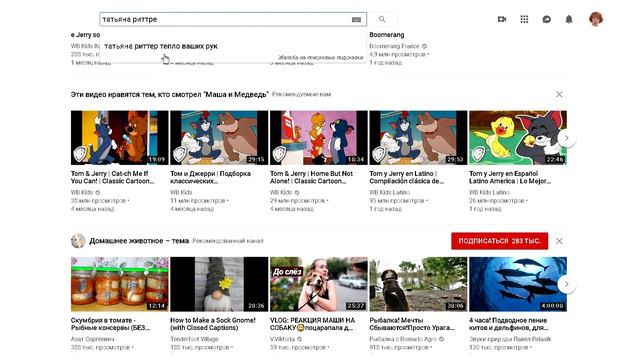Show next Tom and Jerry videos arrow

point(567,138)
